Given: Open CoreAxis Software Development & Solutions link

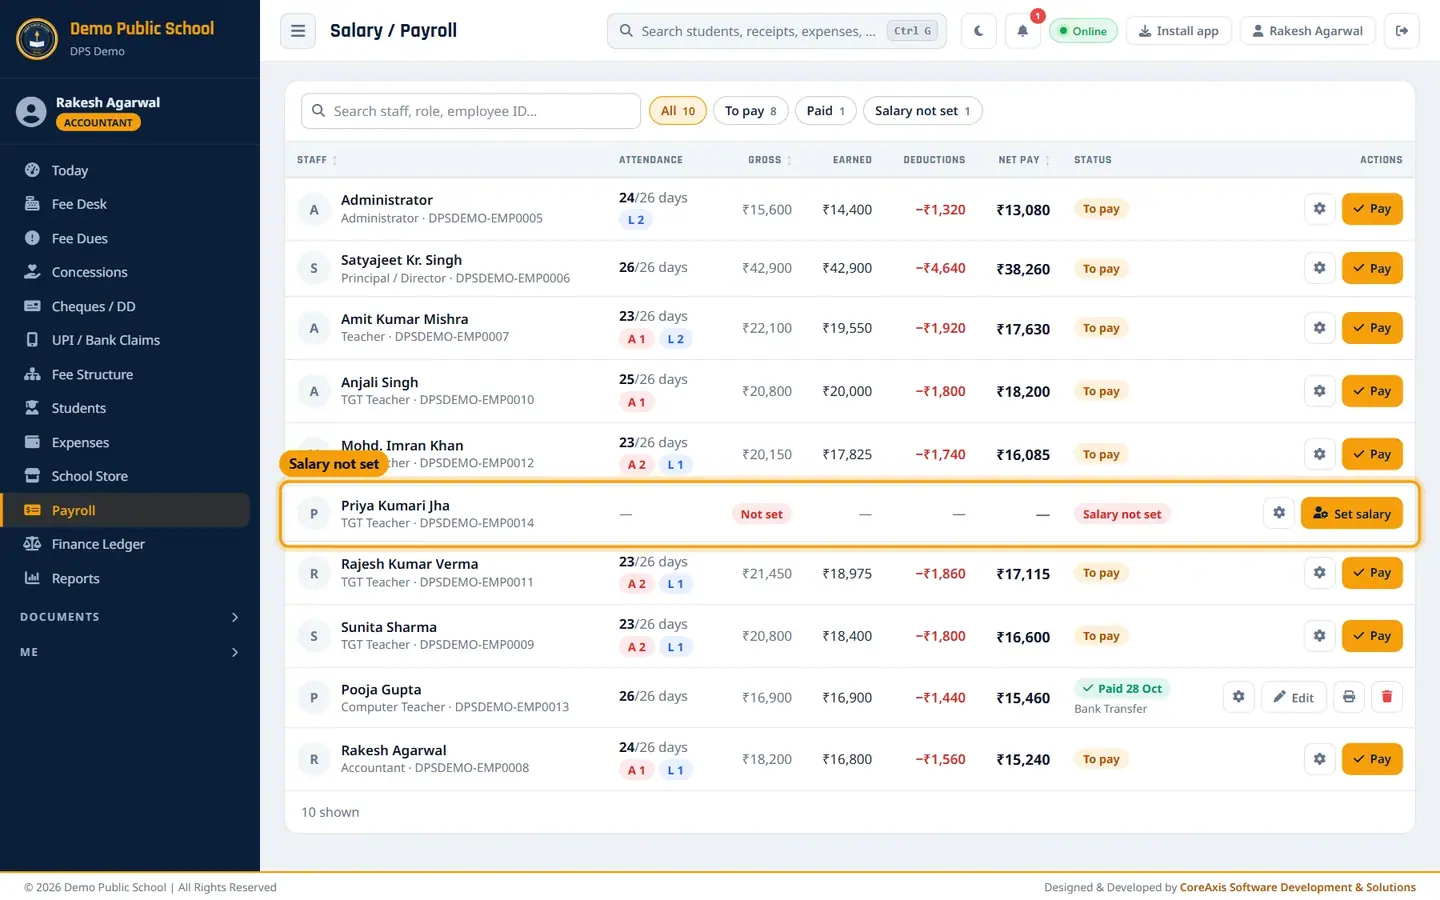Looking at the screenshot, I should pyautogui.click(x=1298, y=887).
